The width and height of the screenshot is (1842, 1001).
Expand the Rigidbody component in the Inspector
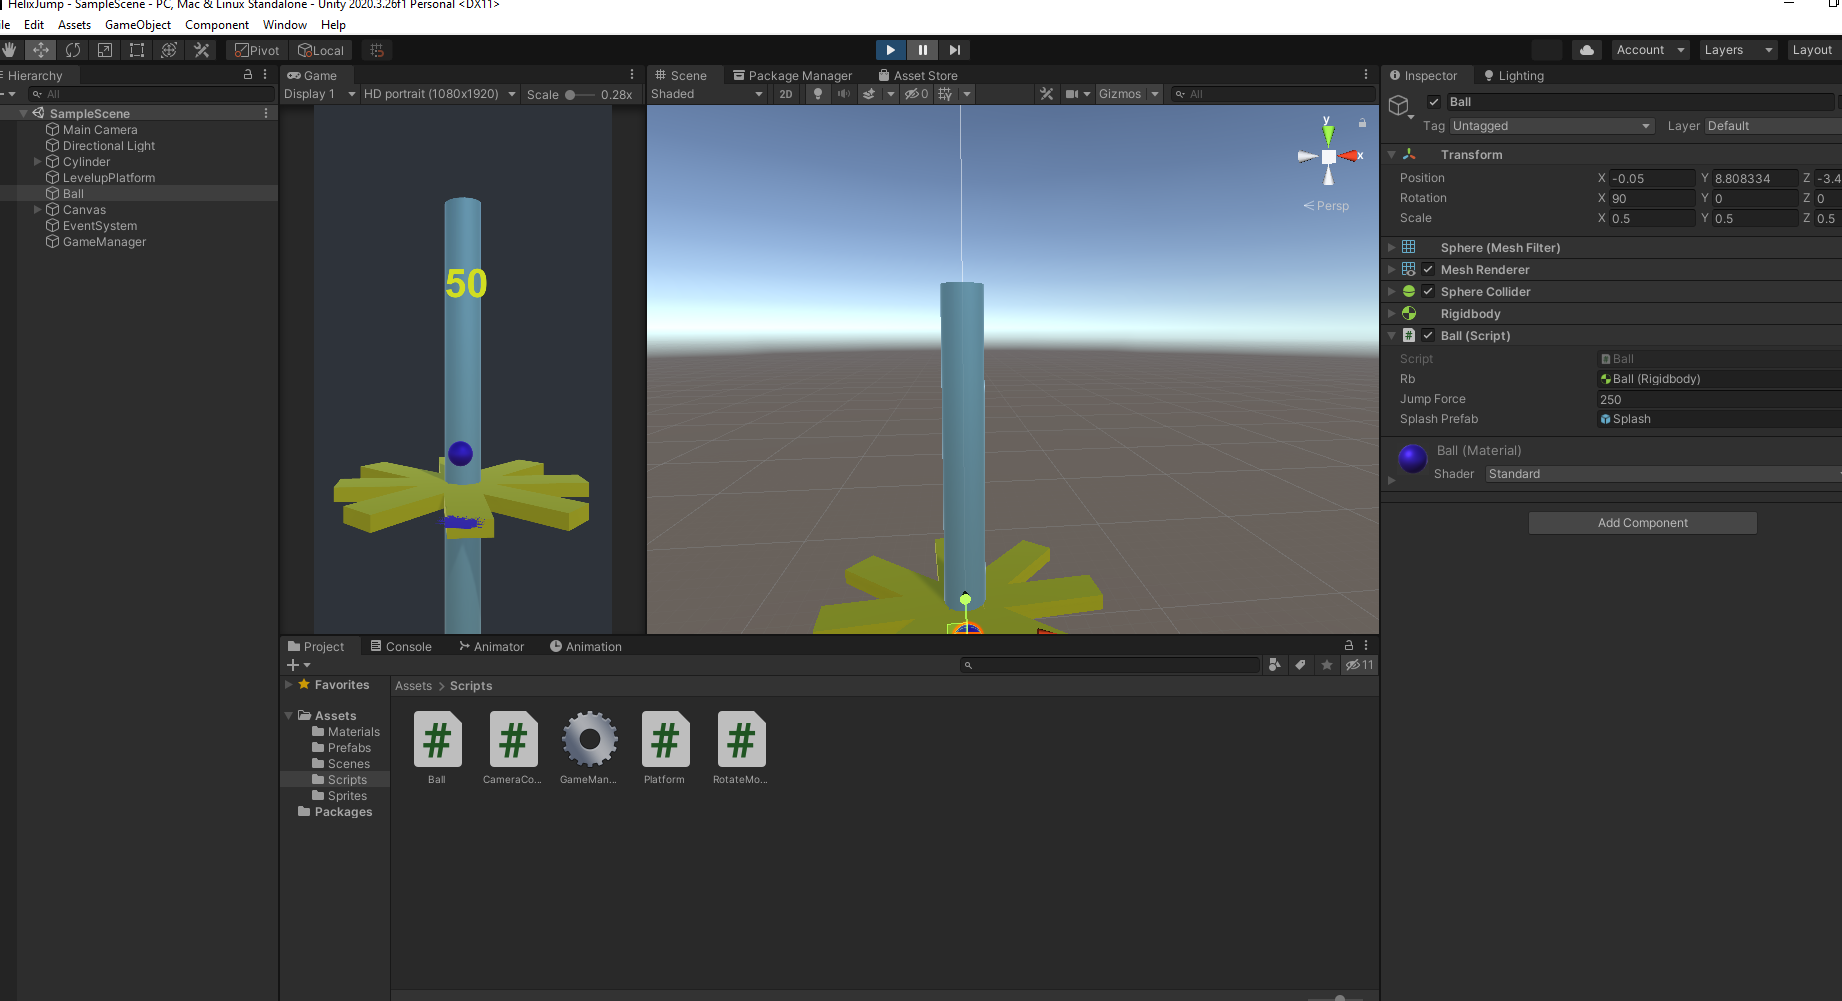(1391, 313)
